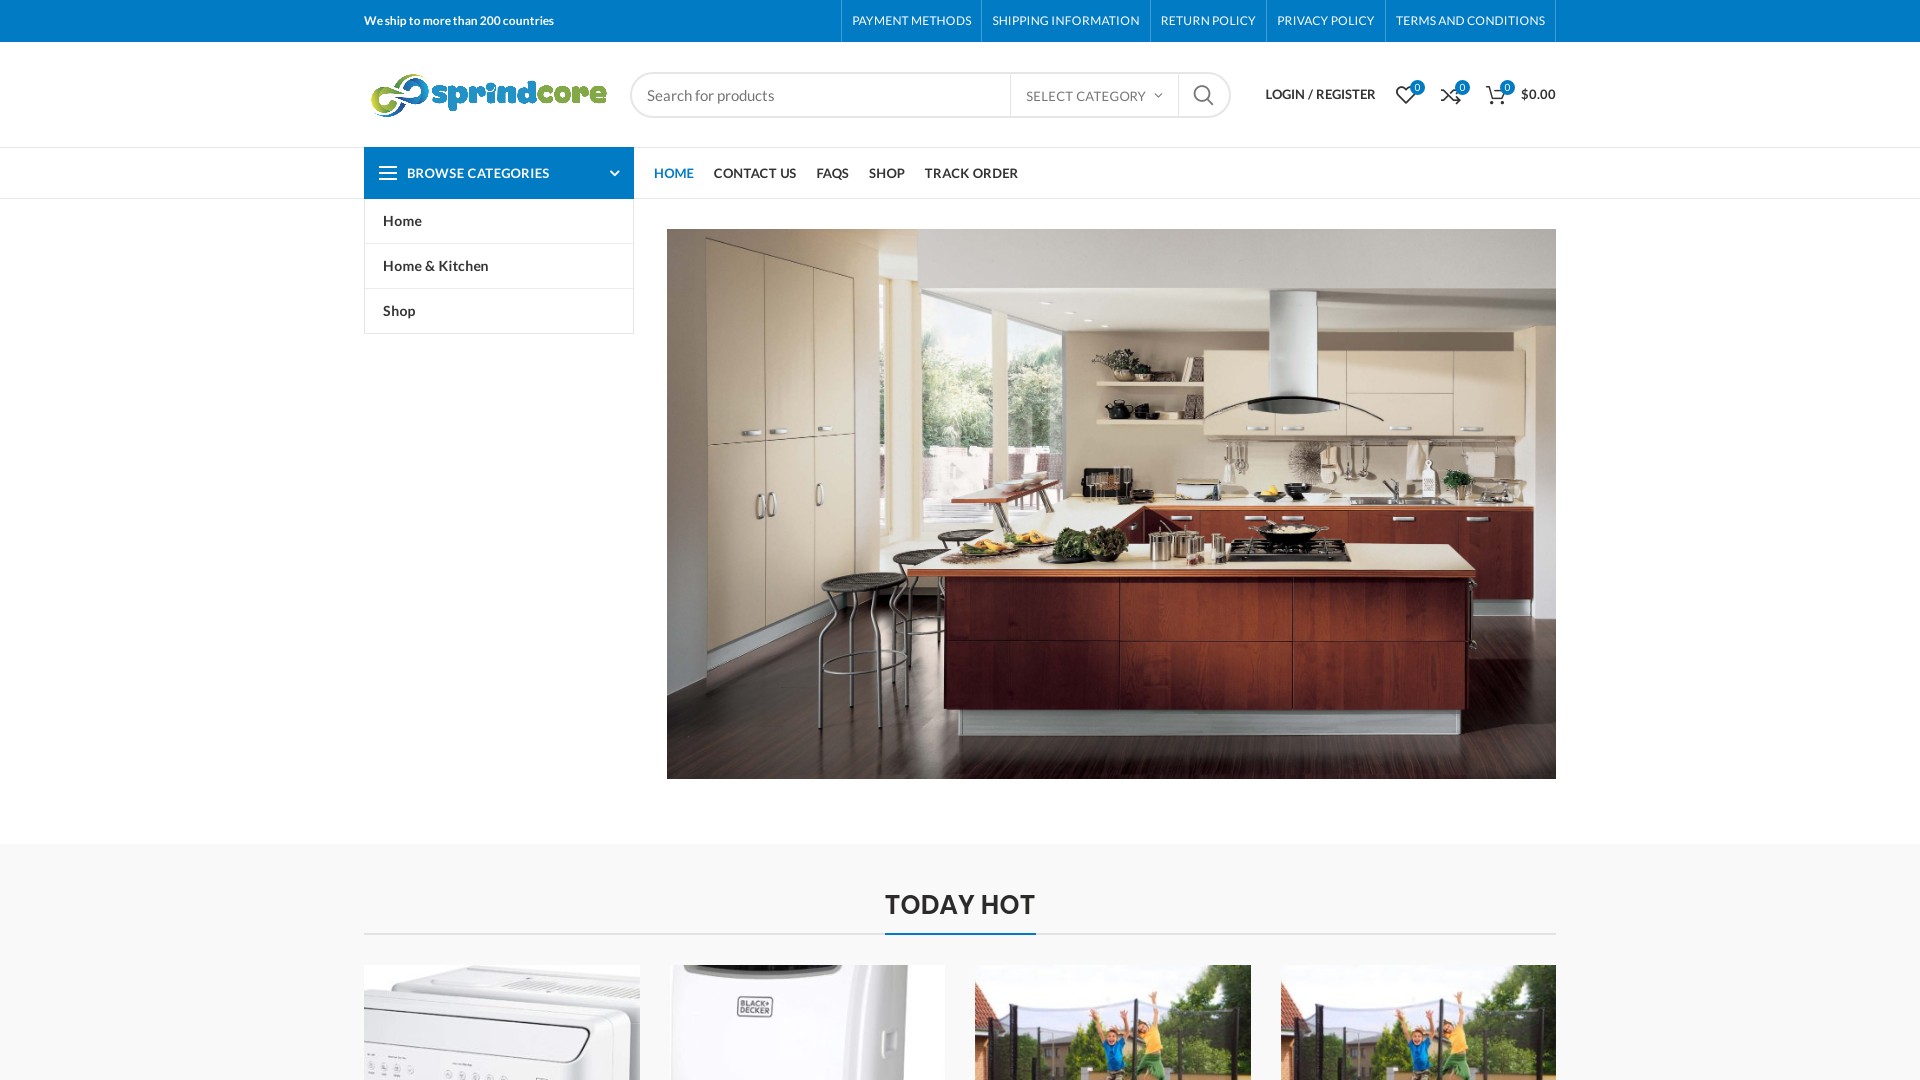Click the shopping cart icon
Viewport: 1920px width, 1080px height.
(x=1495, y=95)
